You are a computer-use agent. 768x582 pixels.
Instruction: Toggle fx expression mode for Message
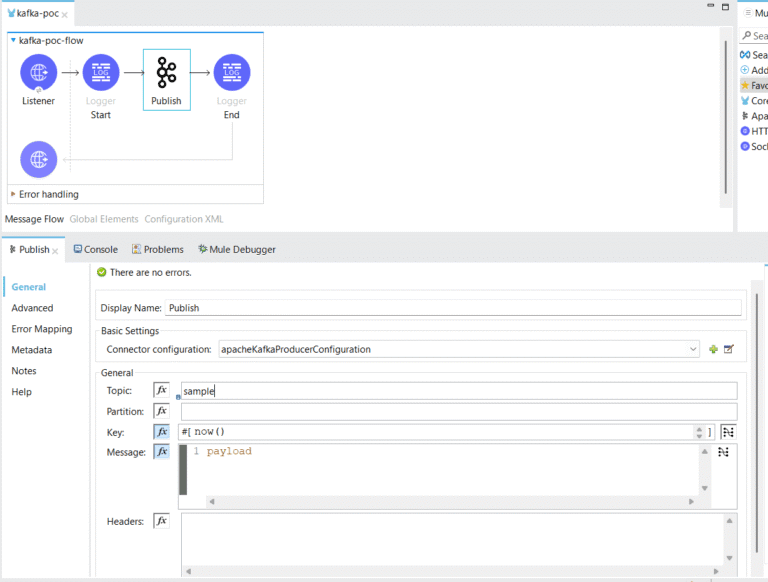(161, 451)
